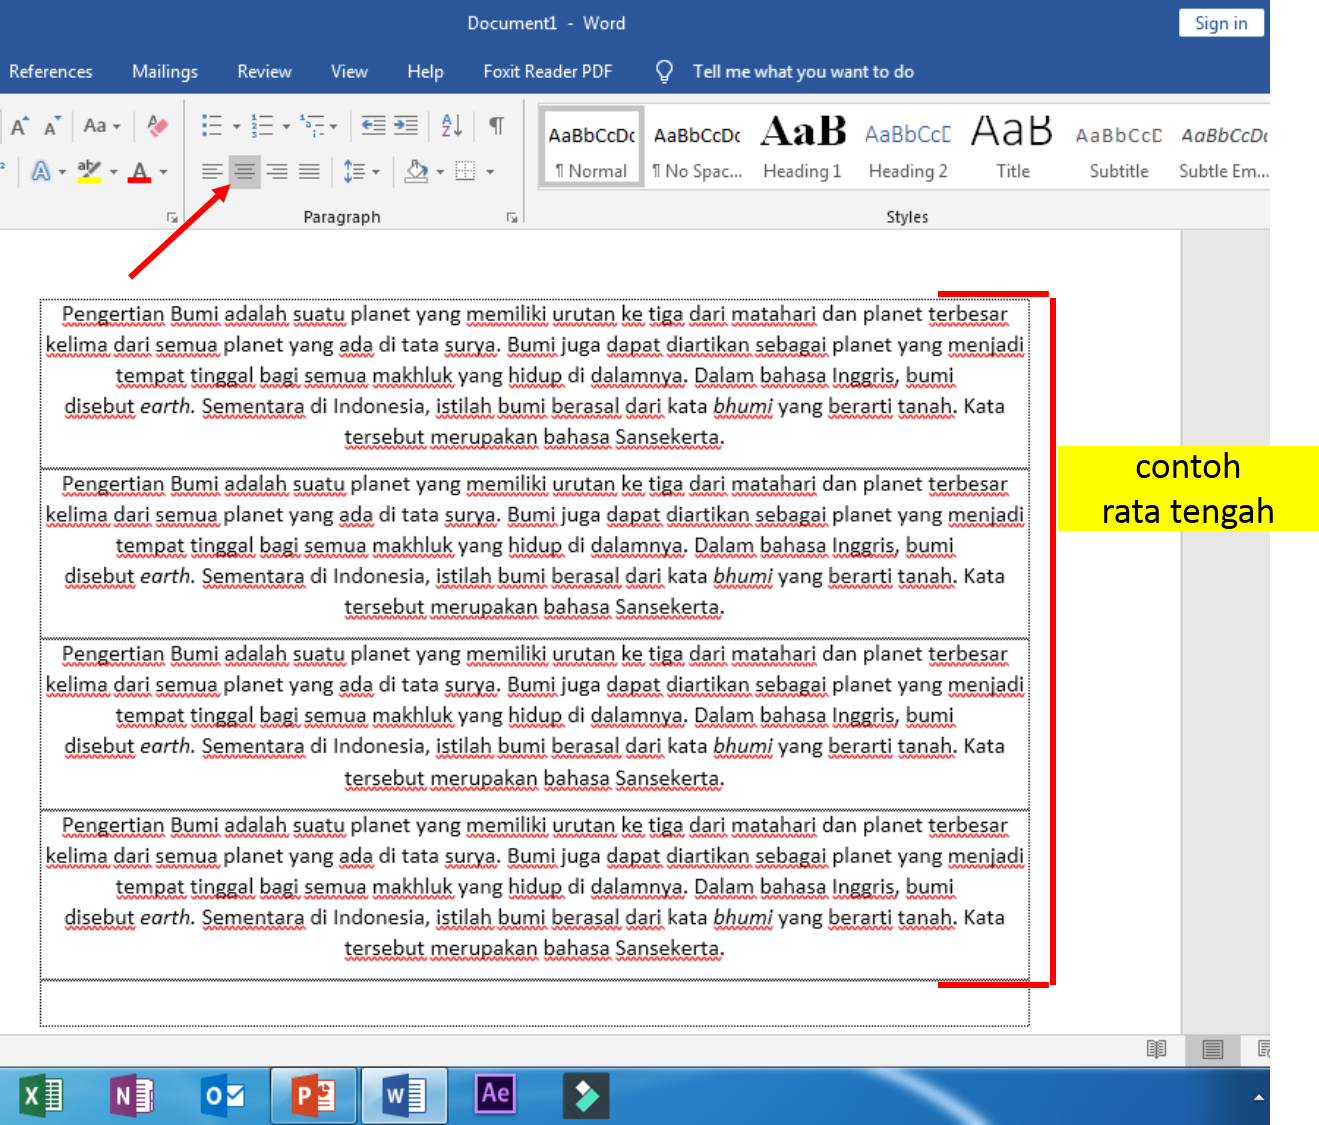Open the References tab
This screenshot has height=1125, width=1319.
[50, 72]
